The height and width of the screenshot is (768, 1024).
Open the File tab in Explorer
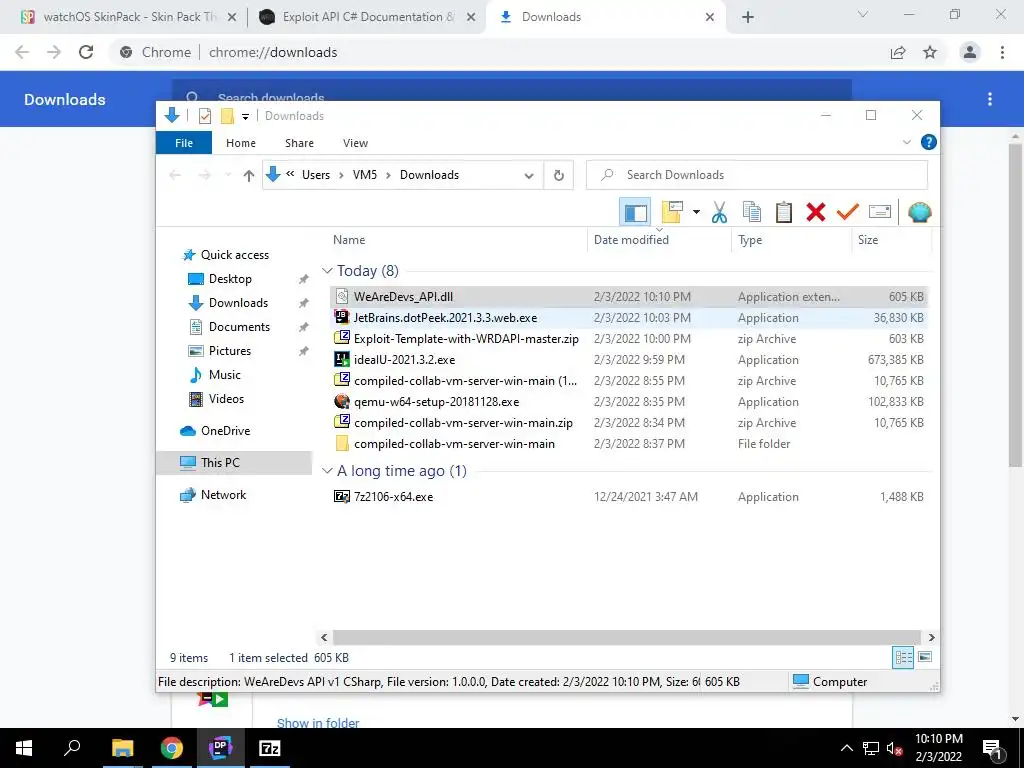(x=184, y=142)
